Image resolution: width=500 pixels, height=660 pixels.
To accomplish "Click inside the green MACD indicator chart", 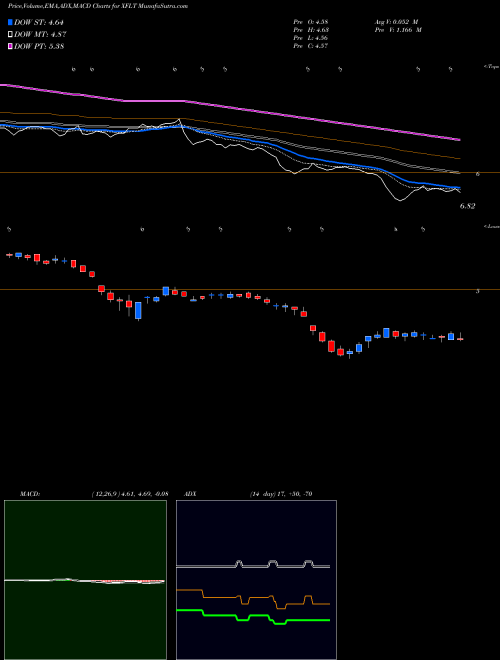I will pyautogui.click(x=85, y=580).
